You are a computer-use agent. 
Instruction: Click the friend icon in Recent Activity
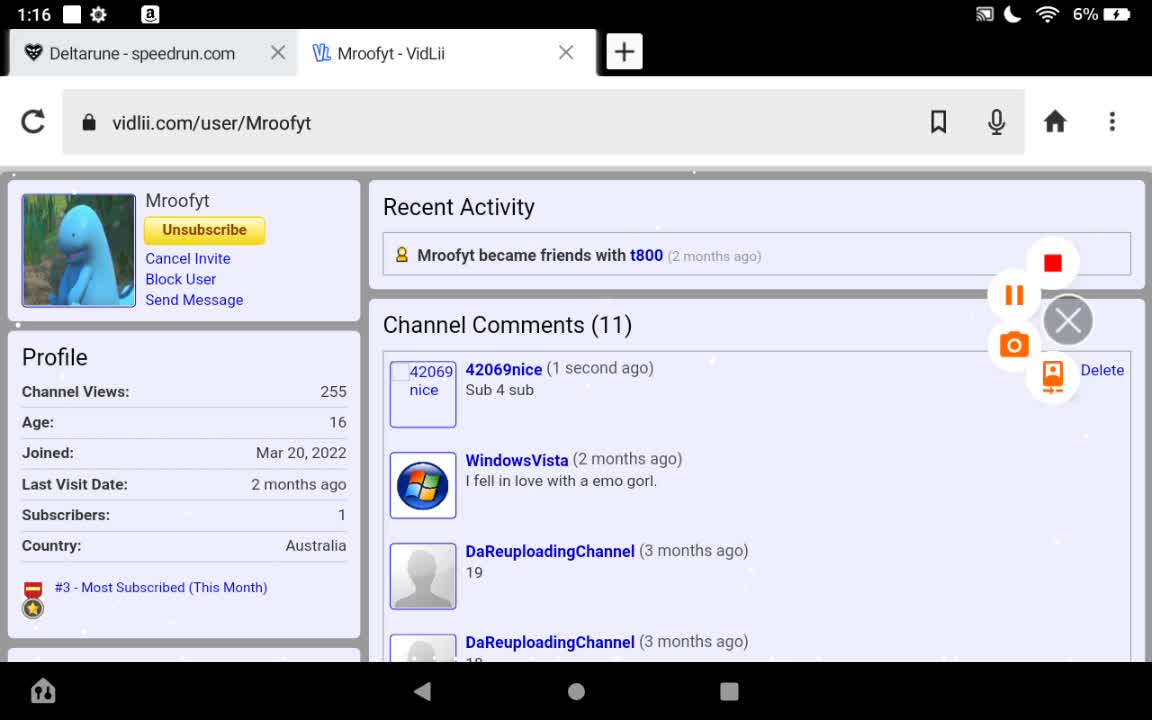pos(402,255)
